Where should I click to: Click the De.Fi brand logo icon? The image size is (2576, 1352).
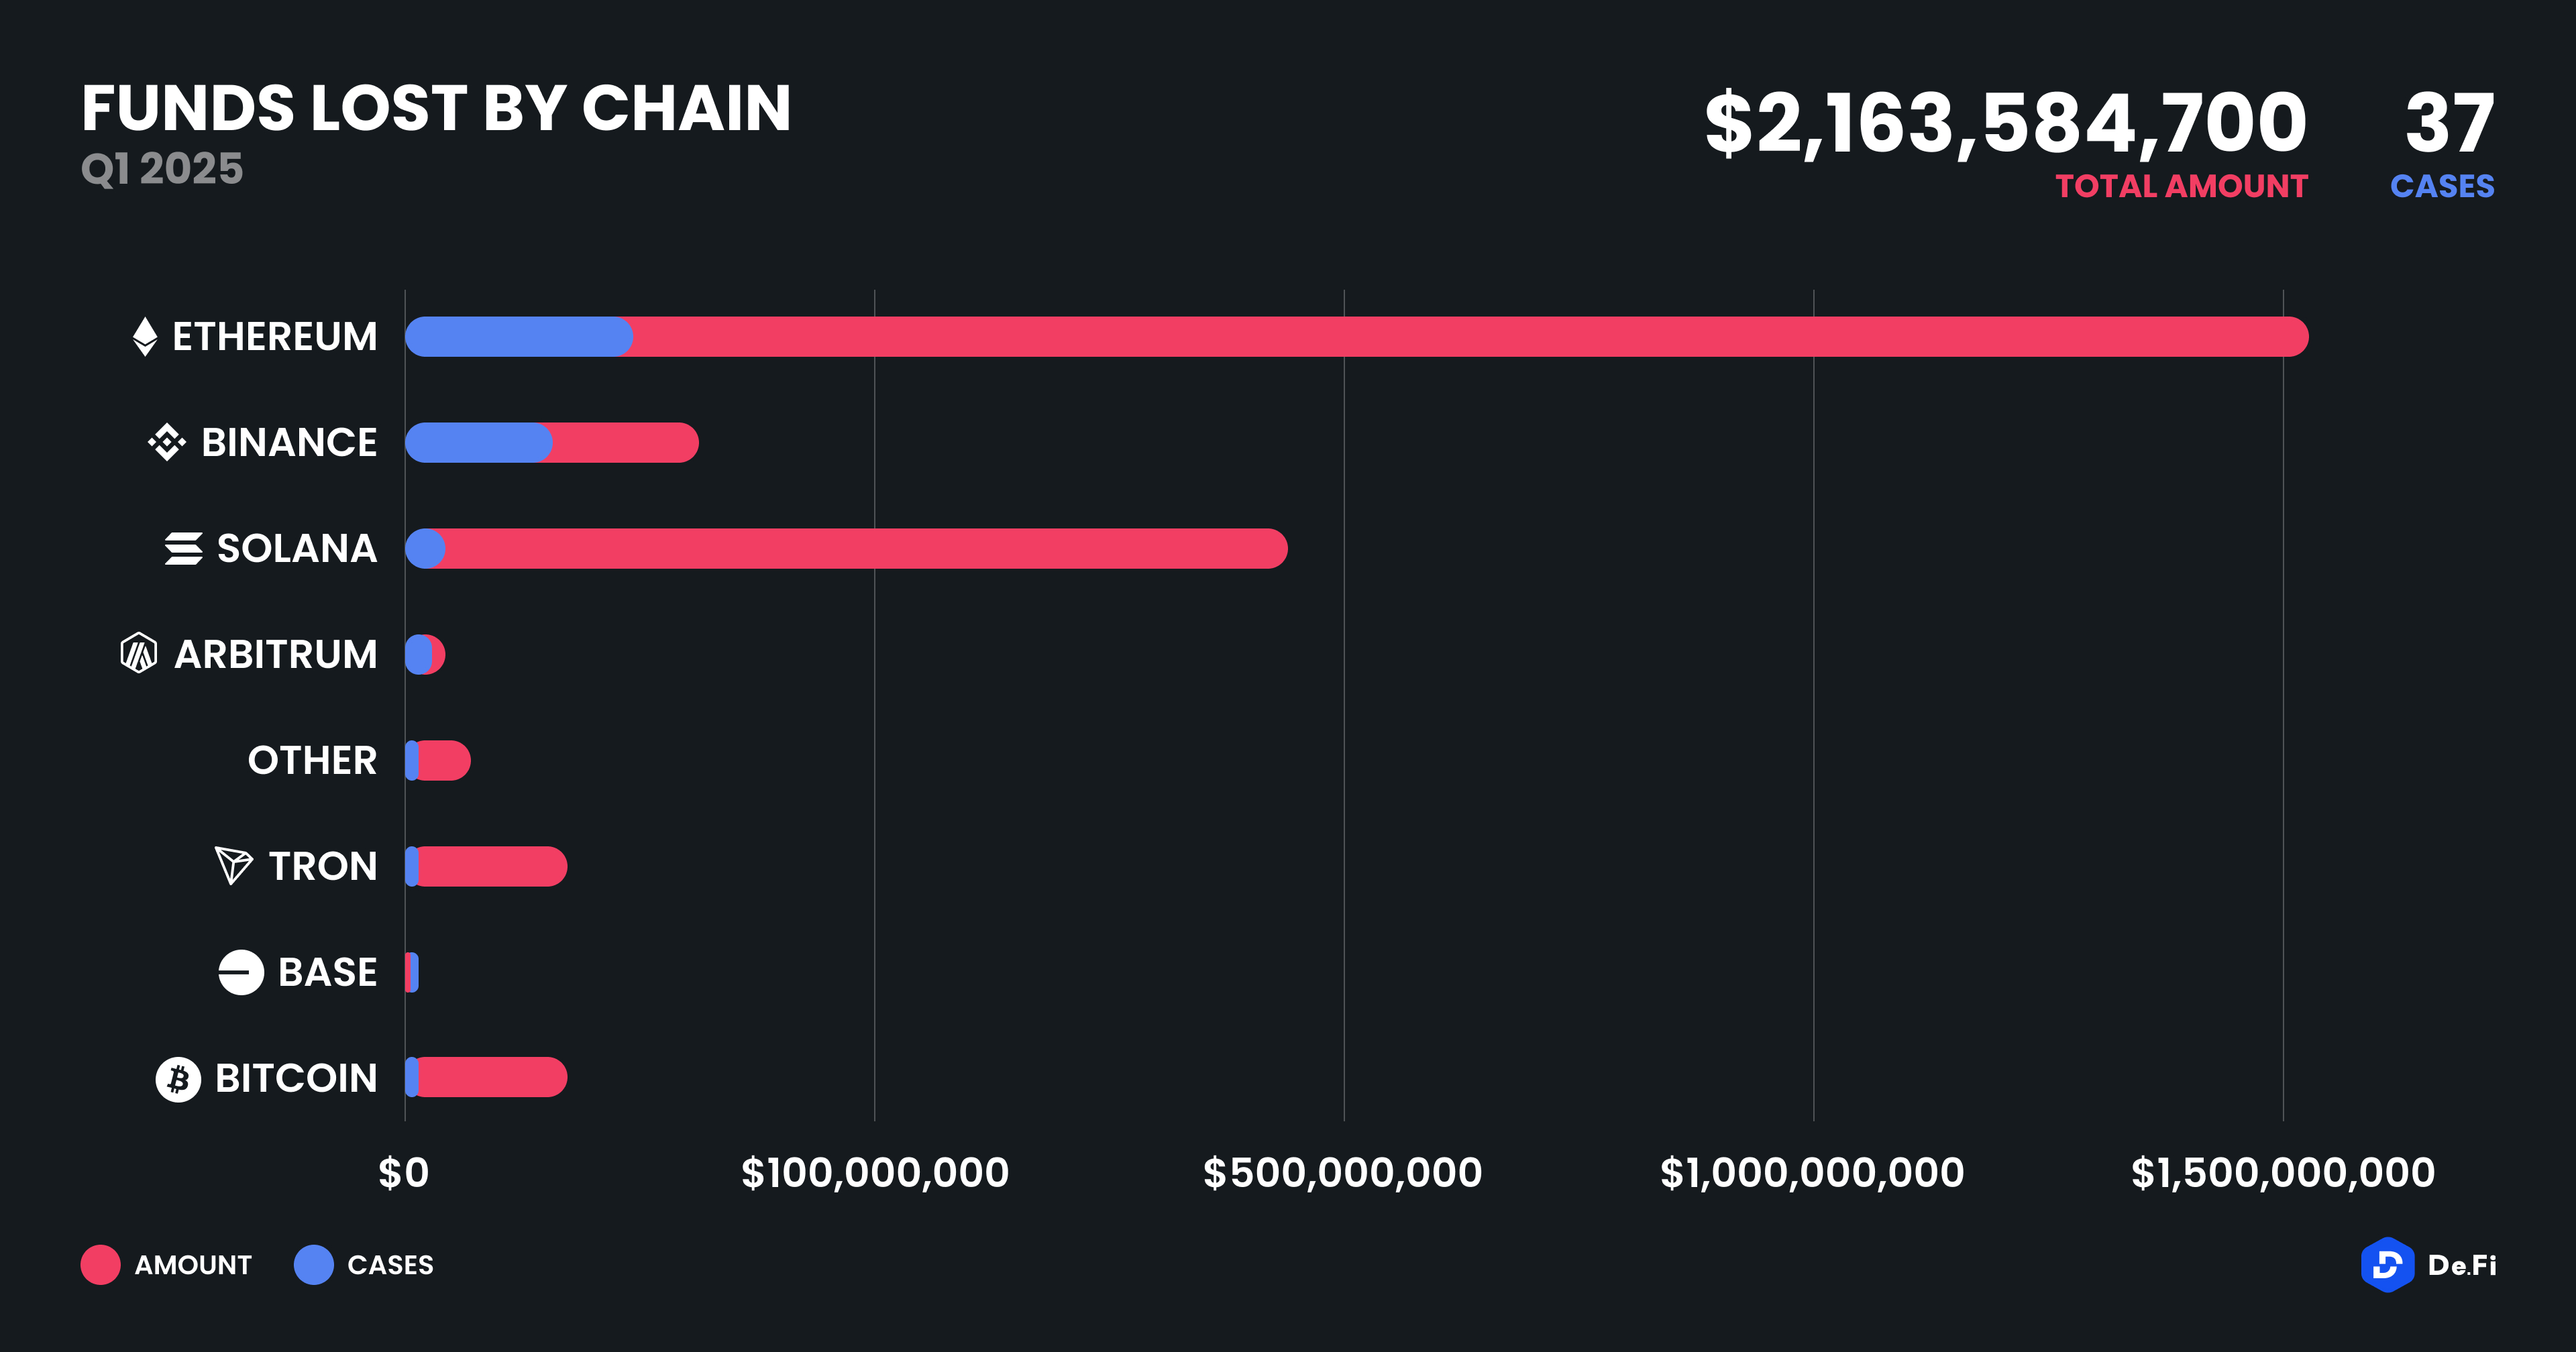[2387, 1265]
